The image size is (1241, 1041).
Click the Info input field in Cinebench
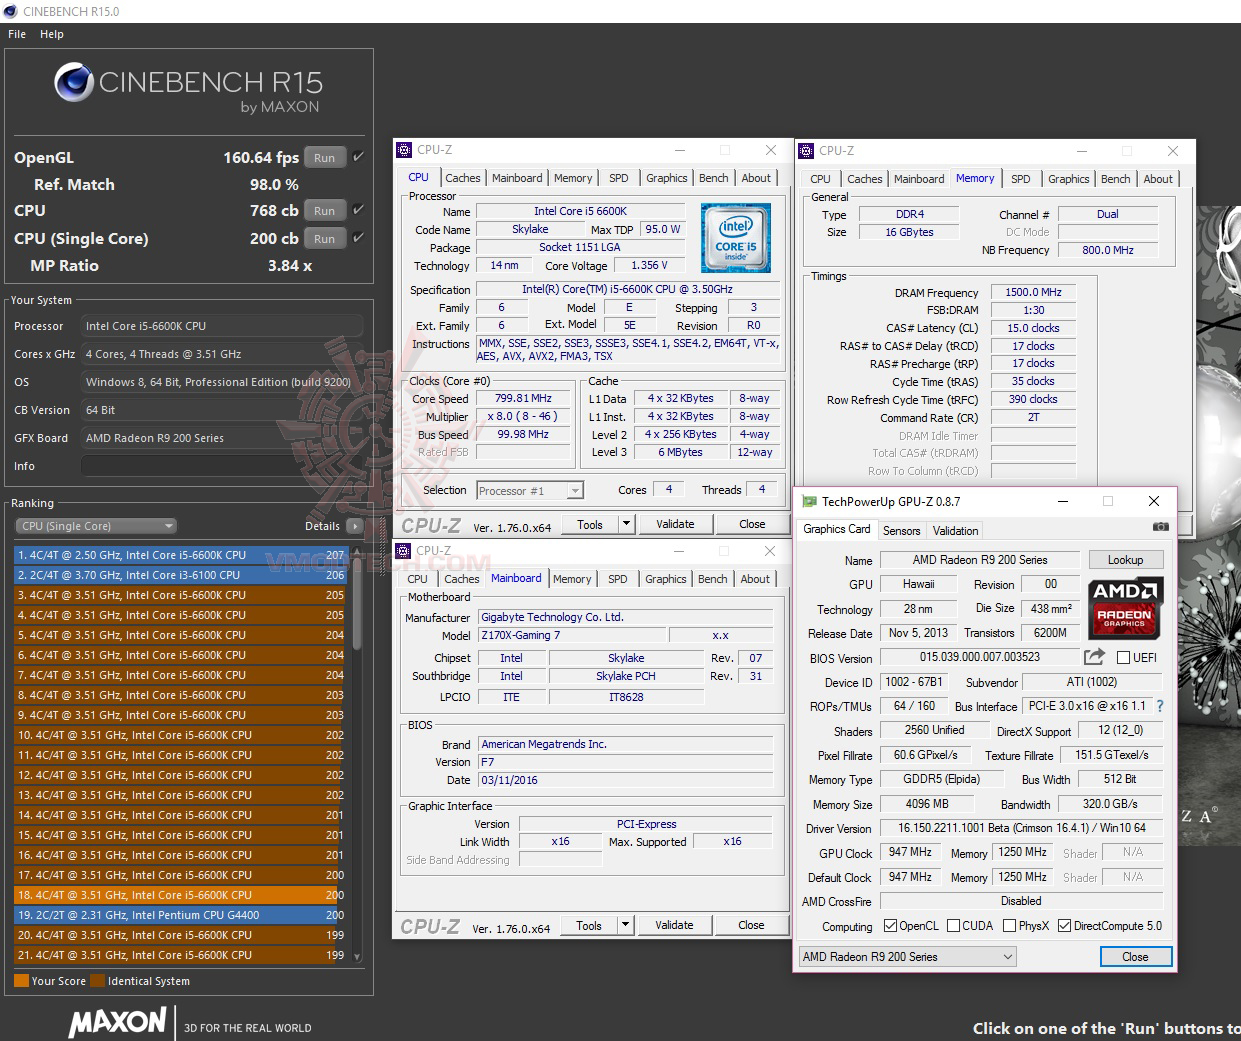[x=221, y=466]
